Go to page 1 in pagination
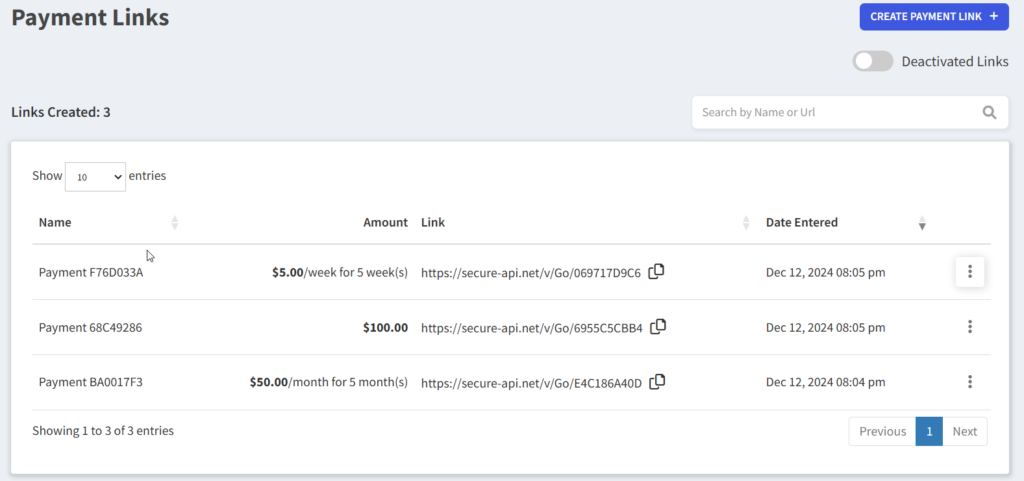1024x481 pixels. (929, 431)
